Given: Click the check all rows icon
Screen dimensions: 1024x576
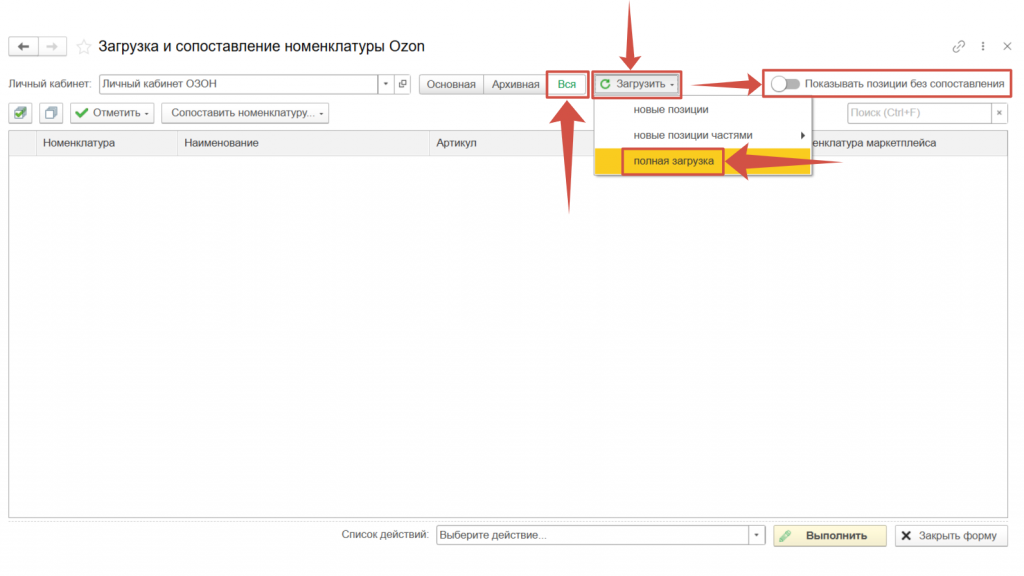Looking at the screenshot, I should coord(21,113).
